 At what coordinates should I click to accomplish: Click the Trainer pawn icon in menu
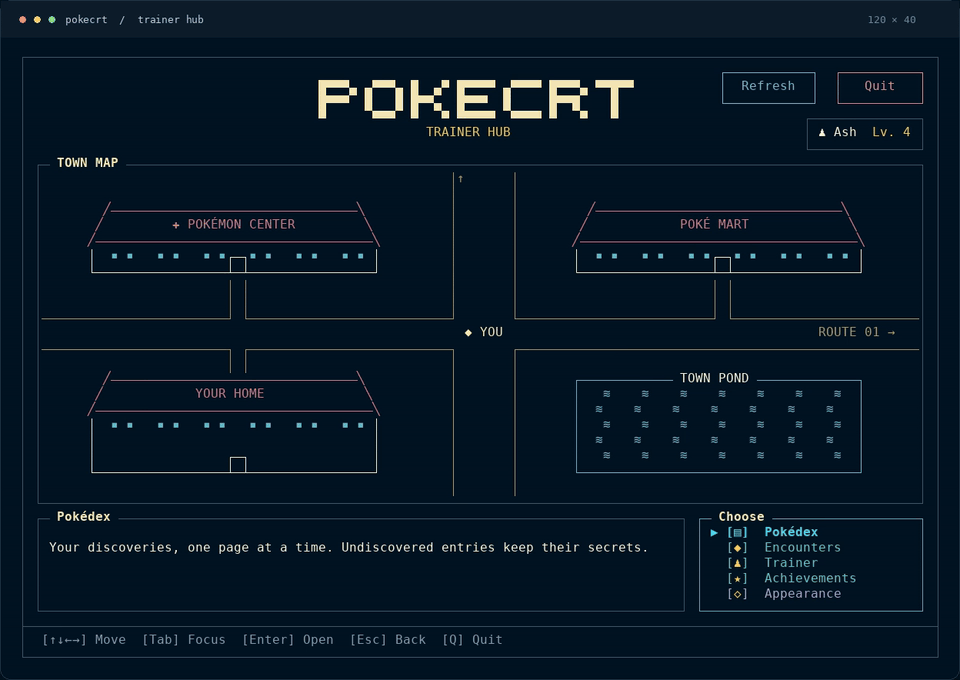[x=737, y=563]
